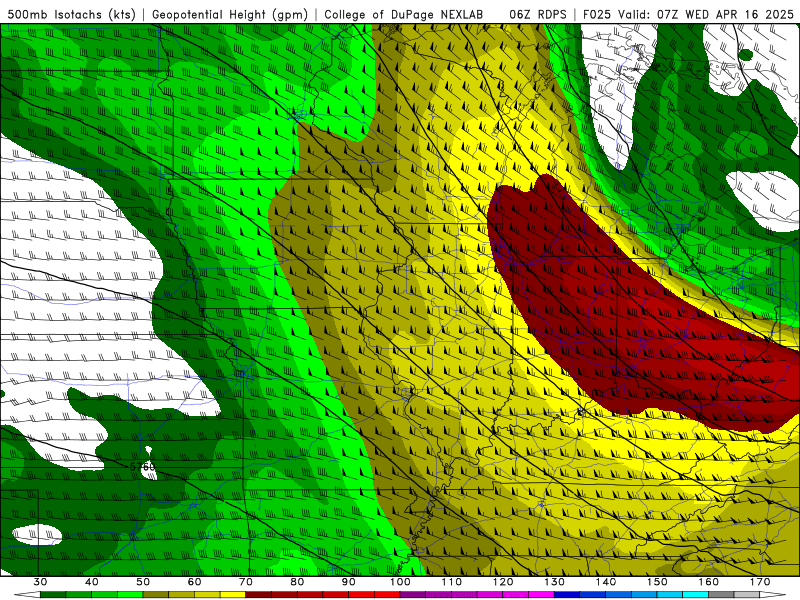Image resolution: width=800 pixels, height=600 pixels.
Task: Click the legend number 130
Action: pyautogui.click(x=555, y=582)
